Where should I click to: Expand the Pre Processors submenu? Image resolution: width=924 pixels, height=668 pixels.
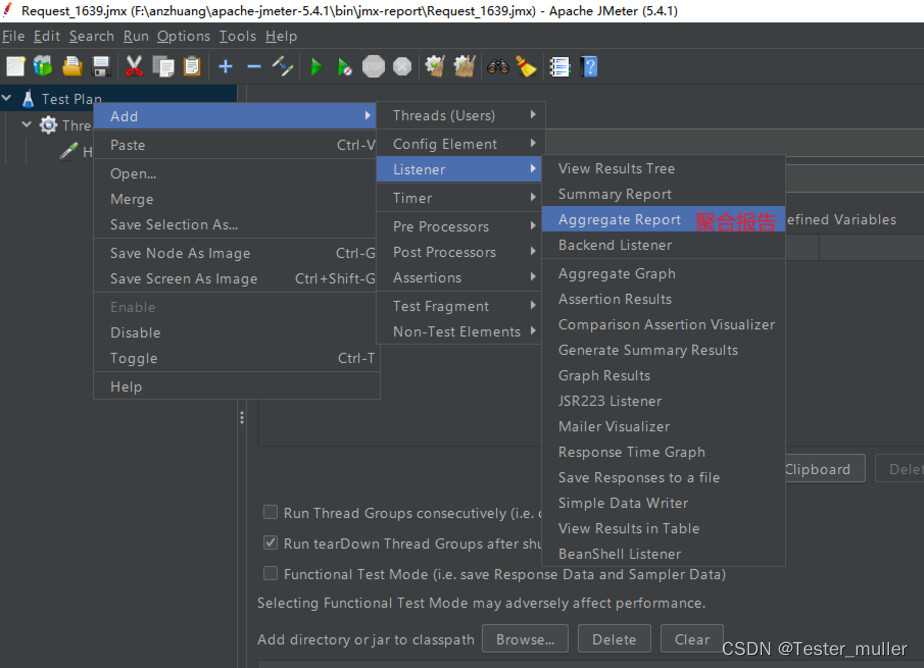(x=461, y=226)
